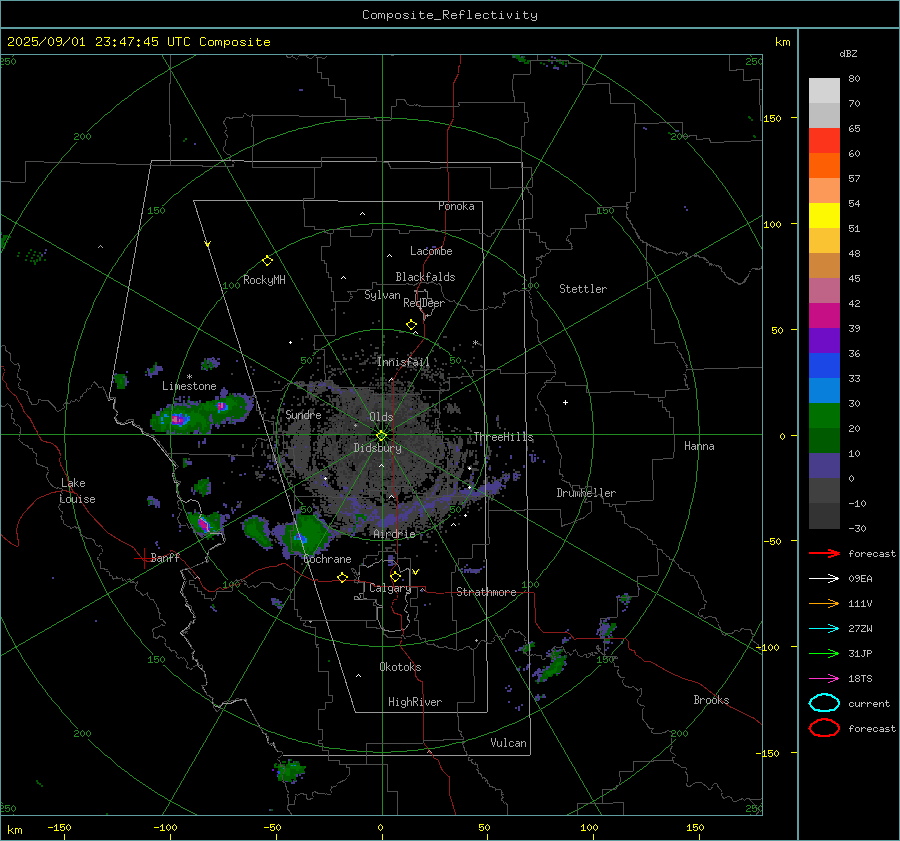Click the Cochrane city label
The image size is (900, 841).
pos(327,559)
